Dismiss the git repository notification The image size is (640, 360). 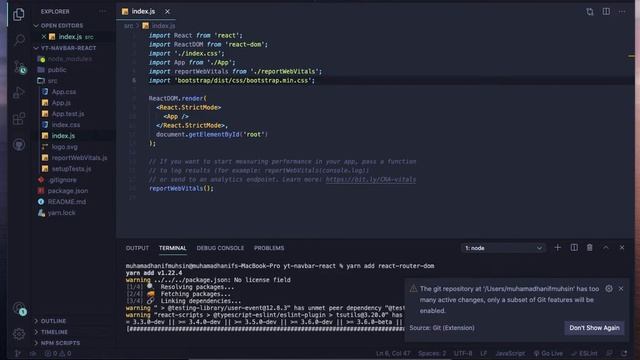(x=621, y=289)
